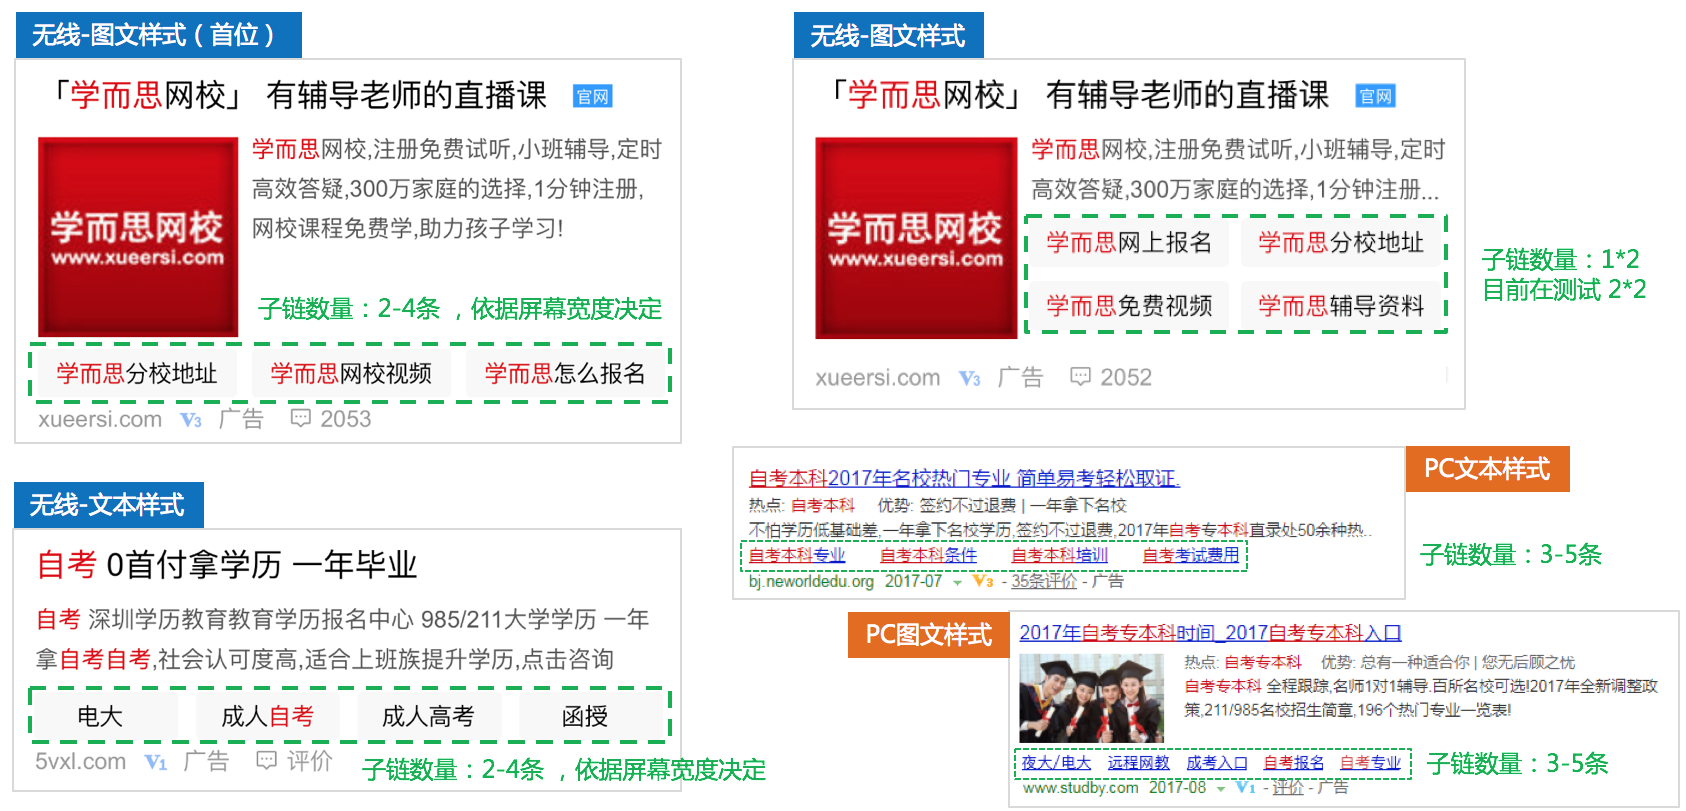Click the xueersi.com URL beside 2052

point(878,378)
